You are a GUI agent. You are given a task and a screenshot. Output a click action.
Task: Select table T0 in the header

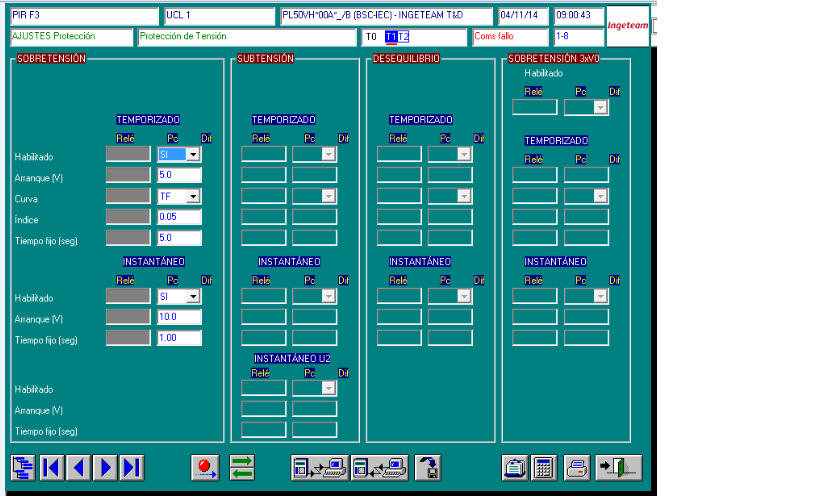click(x=371, y=37)
